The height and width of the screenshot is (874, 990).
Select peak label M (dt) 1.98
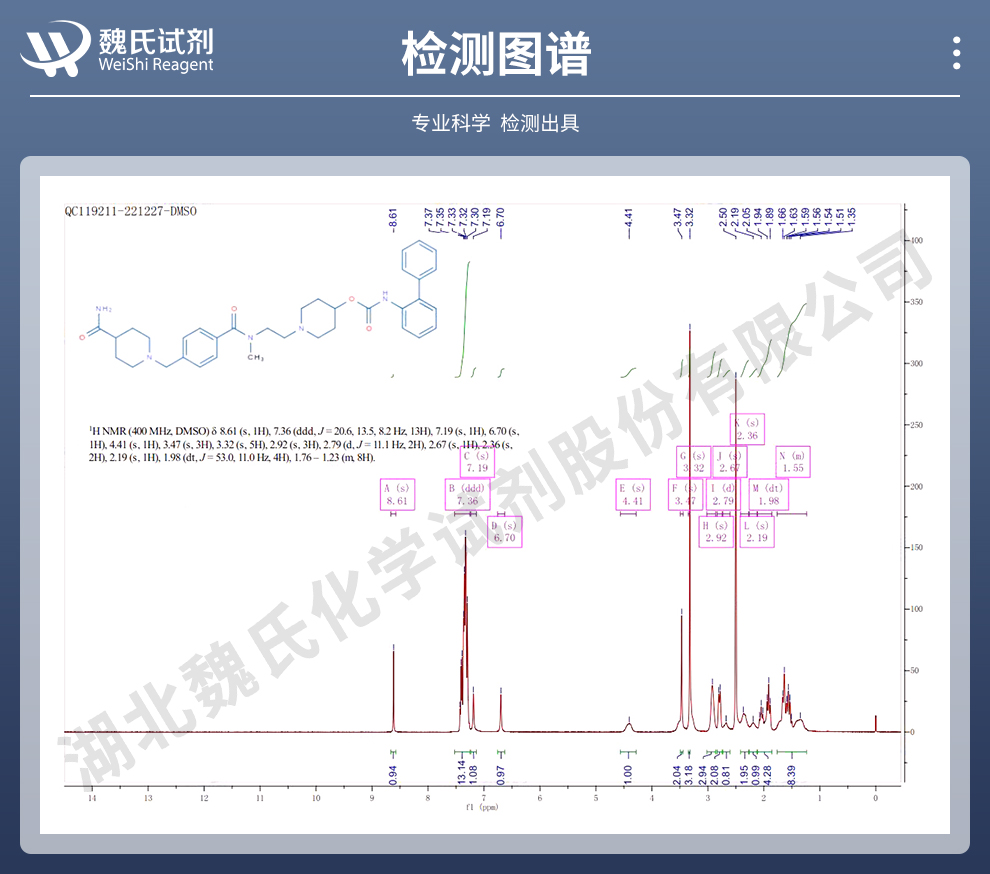click(768, 494)
